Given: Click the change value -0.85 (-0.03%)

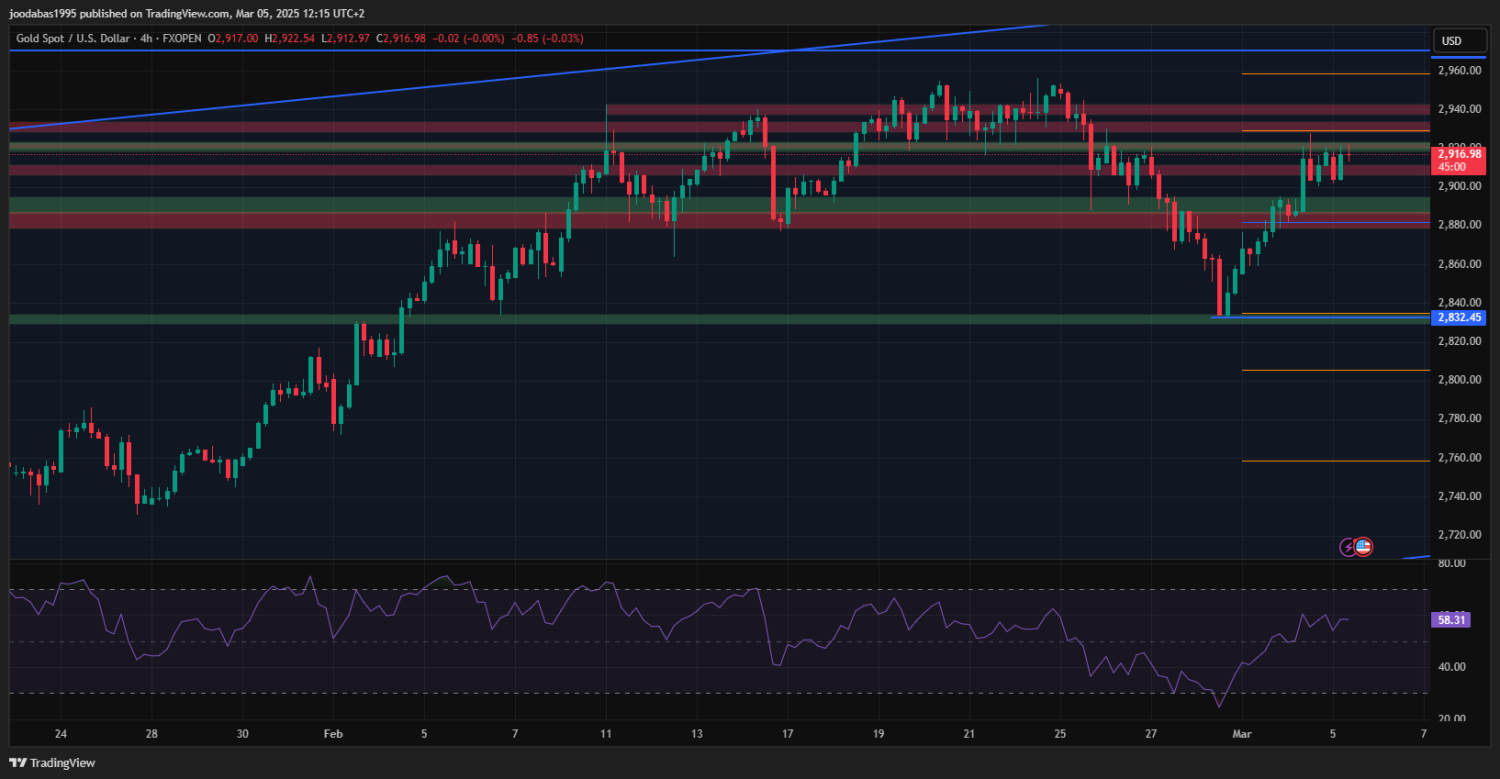Looking at the screenshot, I should coord(547,38).
